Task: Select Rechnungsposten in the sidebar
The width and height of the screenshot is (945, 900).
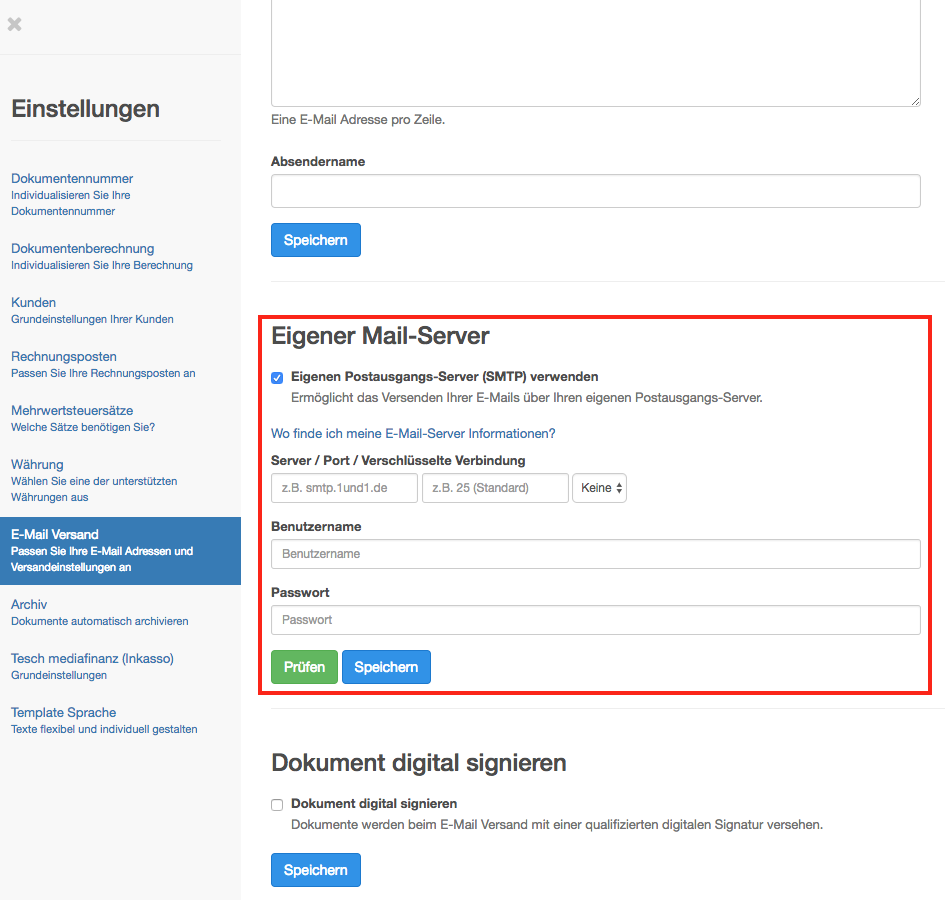Action: click(x=64, y=357)
